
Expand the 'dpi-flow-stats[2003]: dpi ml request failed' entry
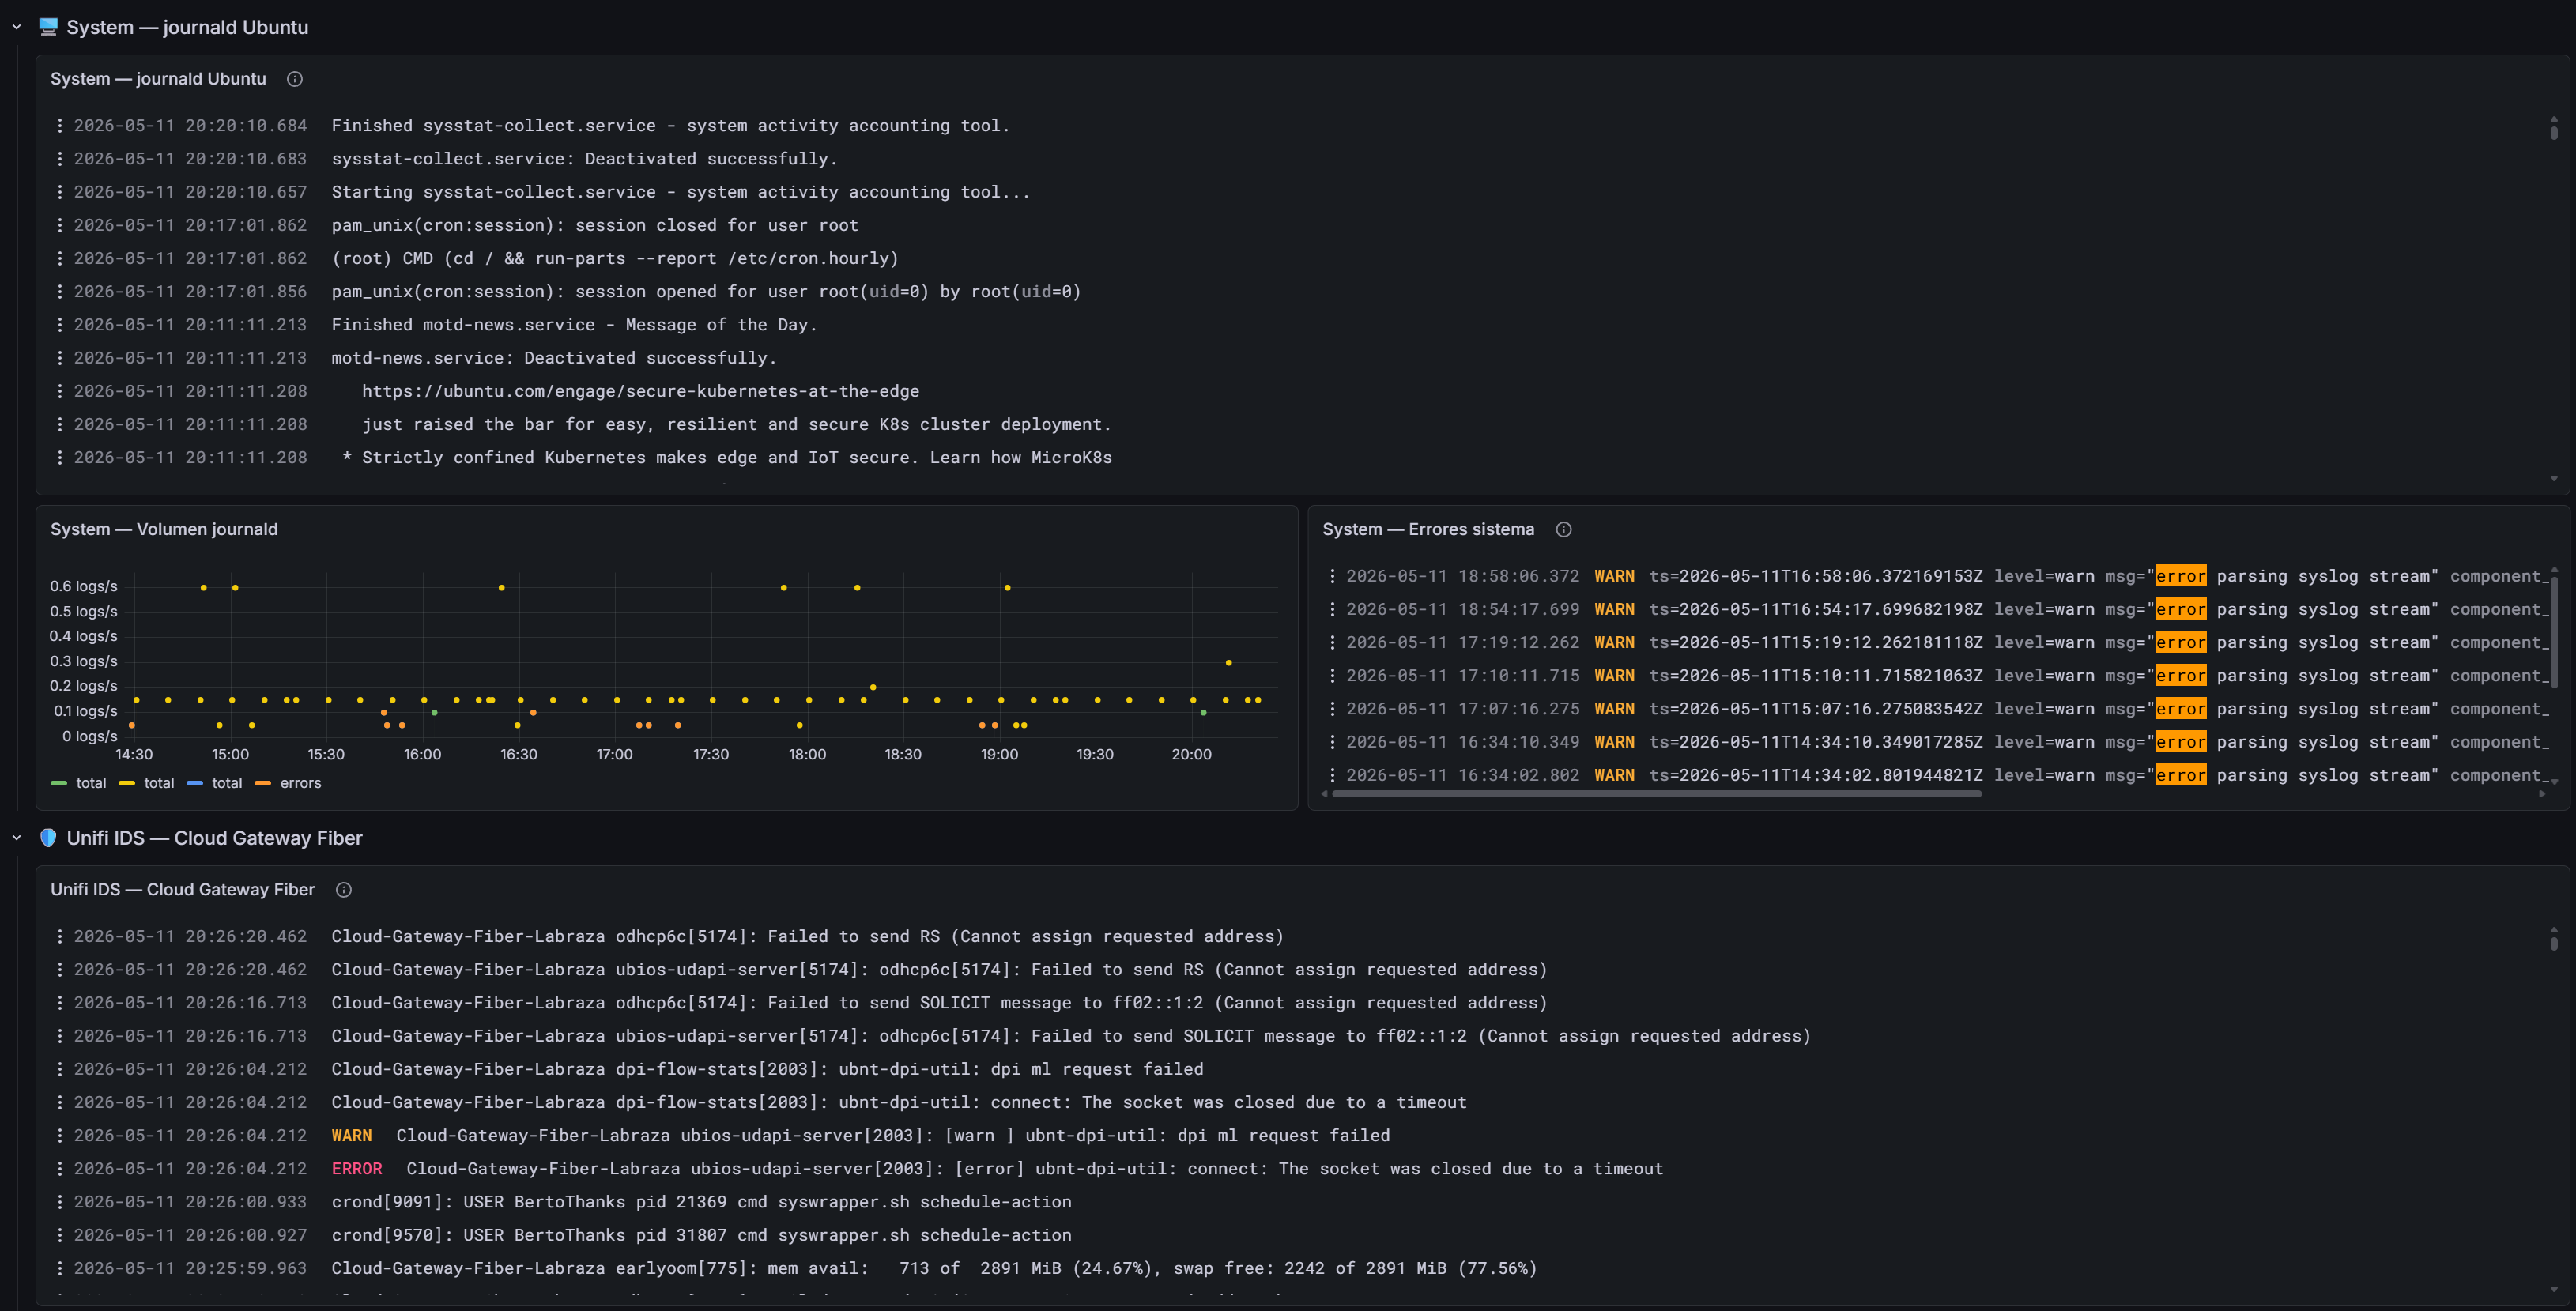coord(767,1069)
